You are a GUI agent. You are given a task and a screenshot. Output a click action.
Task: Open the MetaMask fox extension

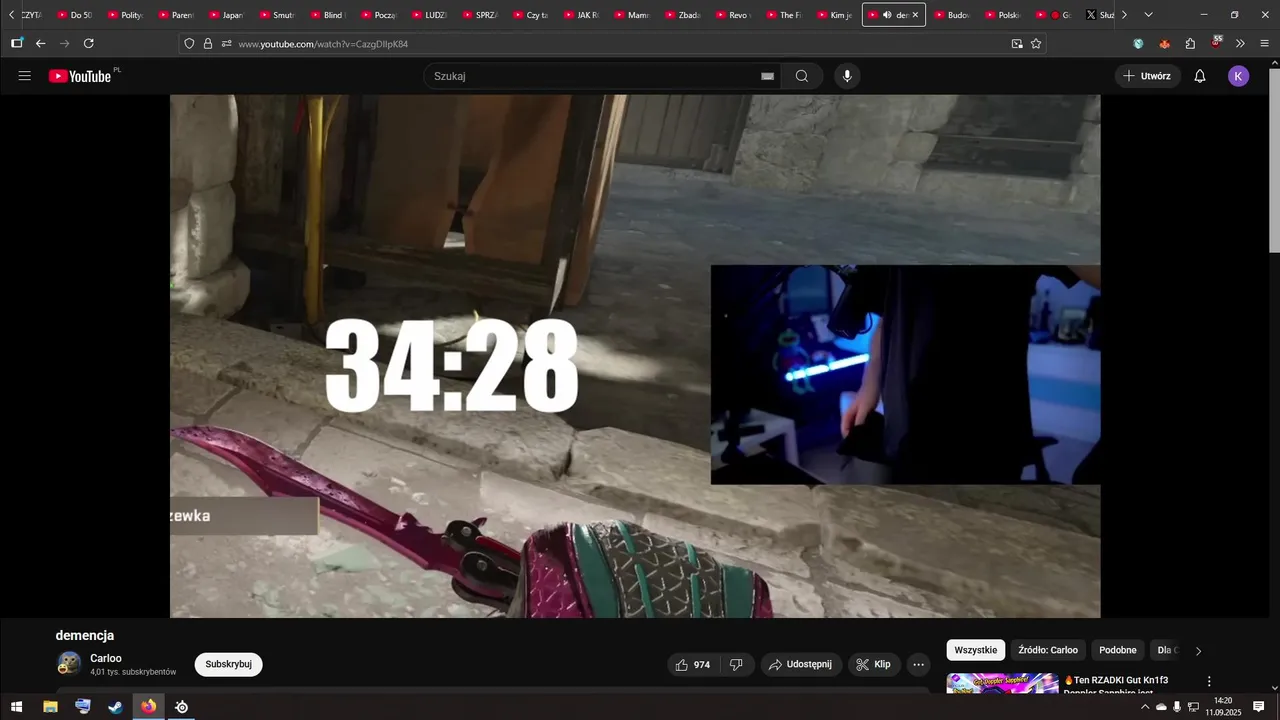1164,44
